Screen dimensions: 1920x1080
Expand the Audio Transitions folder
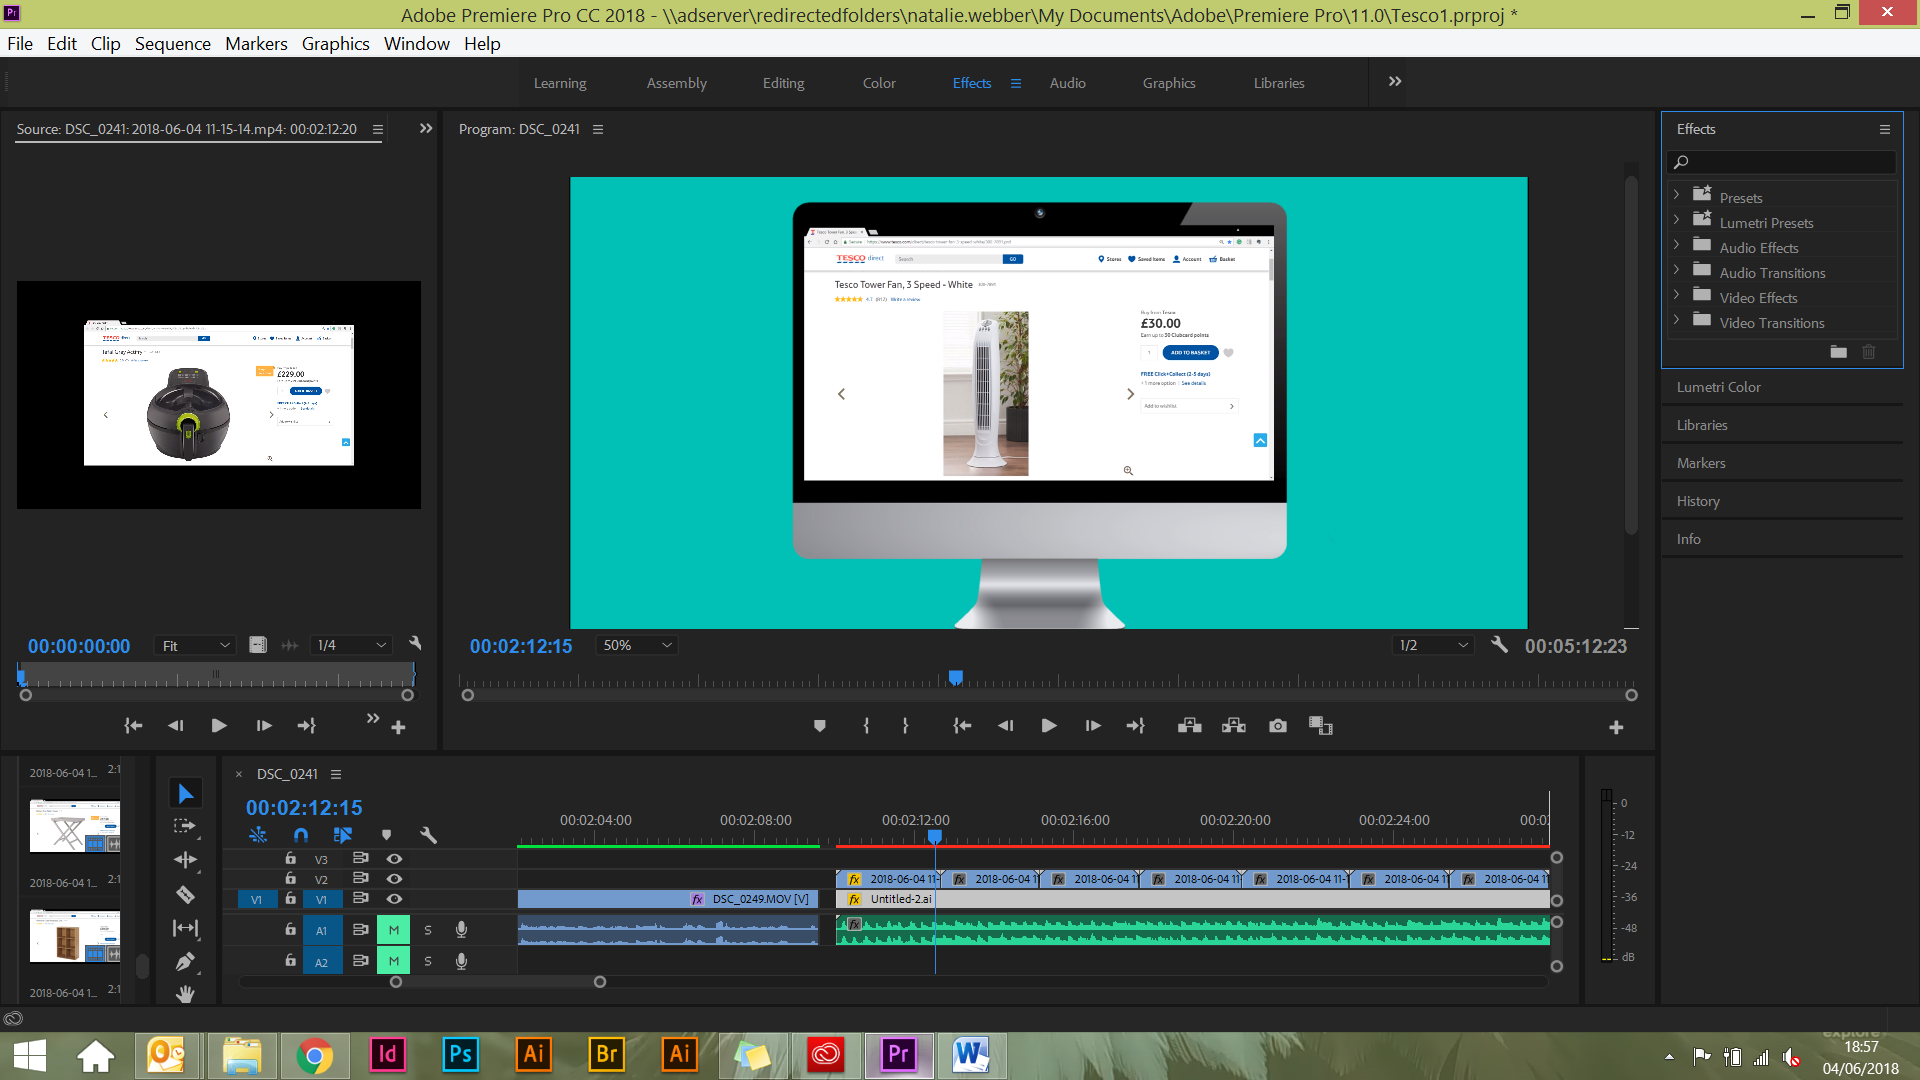click(x=1677, y=270)
